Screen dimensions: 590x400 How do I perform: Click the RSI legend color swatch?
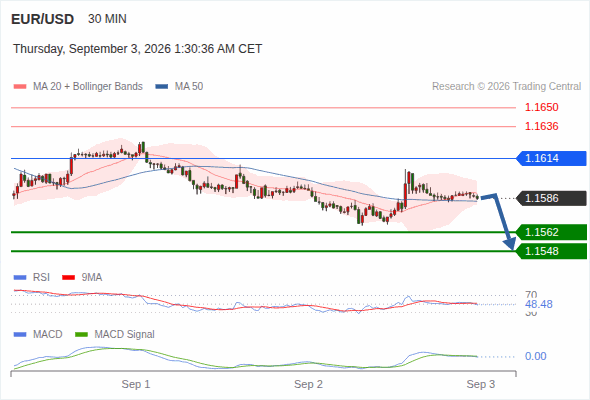pyautogui.click(x=20, y=278)
